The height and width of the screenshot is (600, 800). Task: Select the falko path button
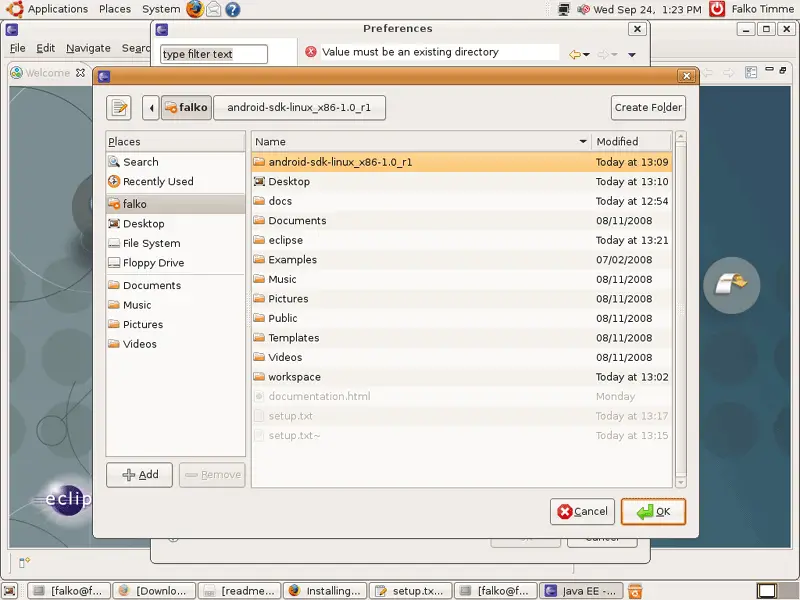click(186, 108)
